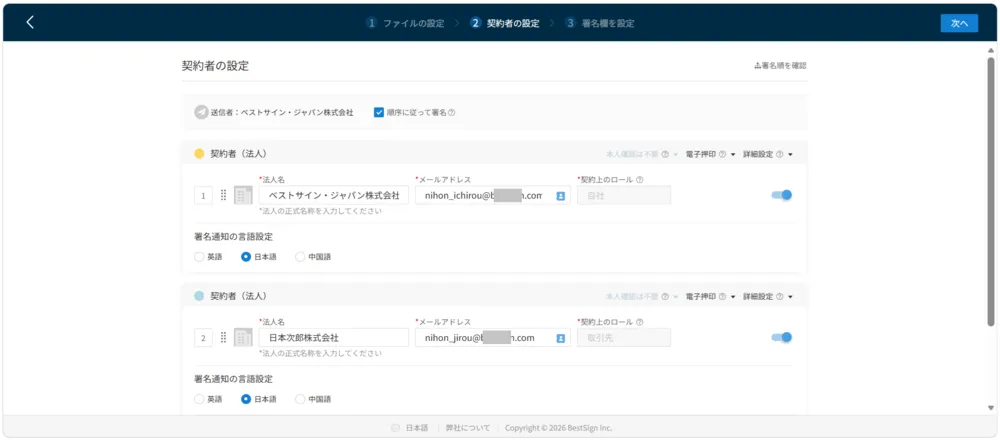Expand 詳細設定 for second contractor
The width and height of the screenshot is (1000, 440).
[x=768, y=297]
